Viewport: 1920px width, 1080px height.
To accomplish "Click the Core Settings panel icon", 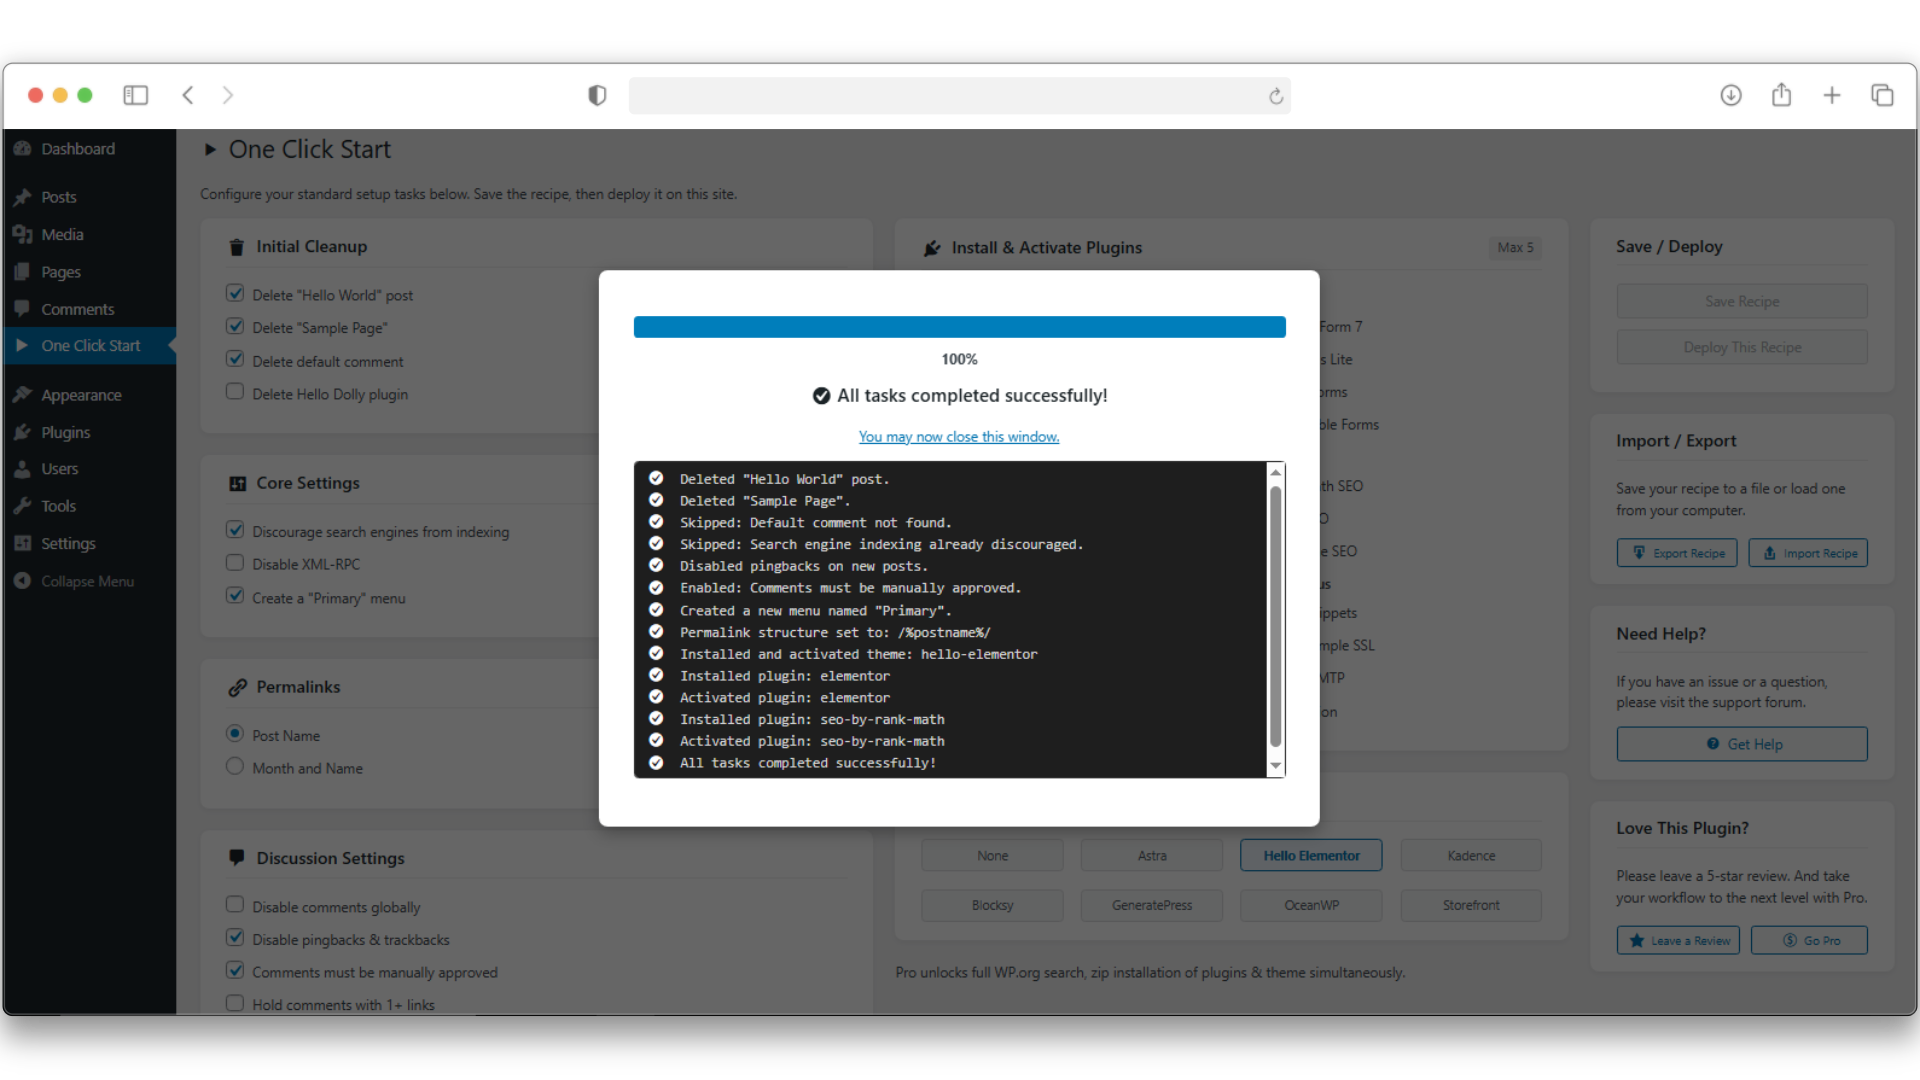I will click(237, 483).
